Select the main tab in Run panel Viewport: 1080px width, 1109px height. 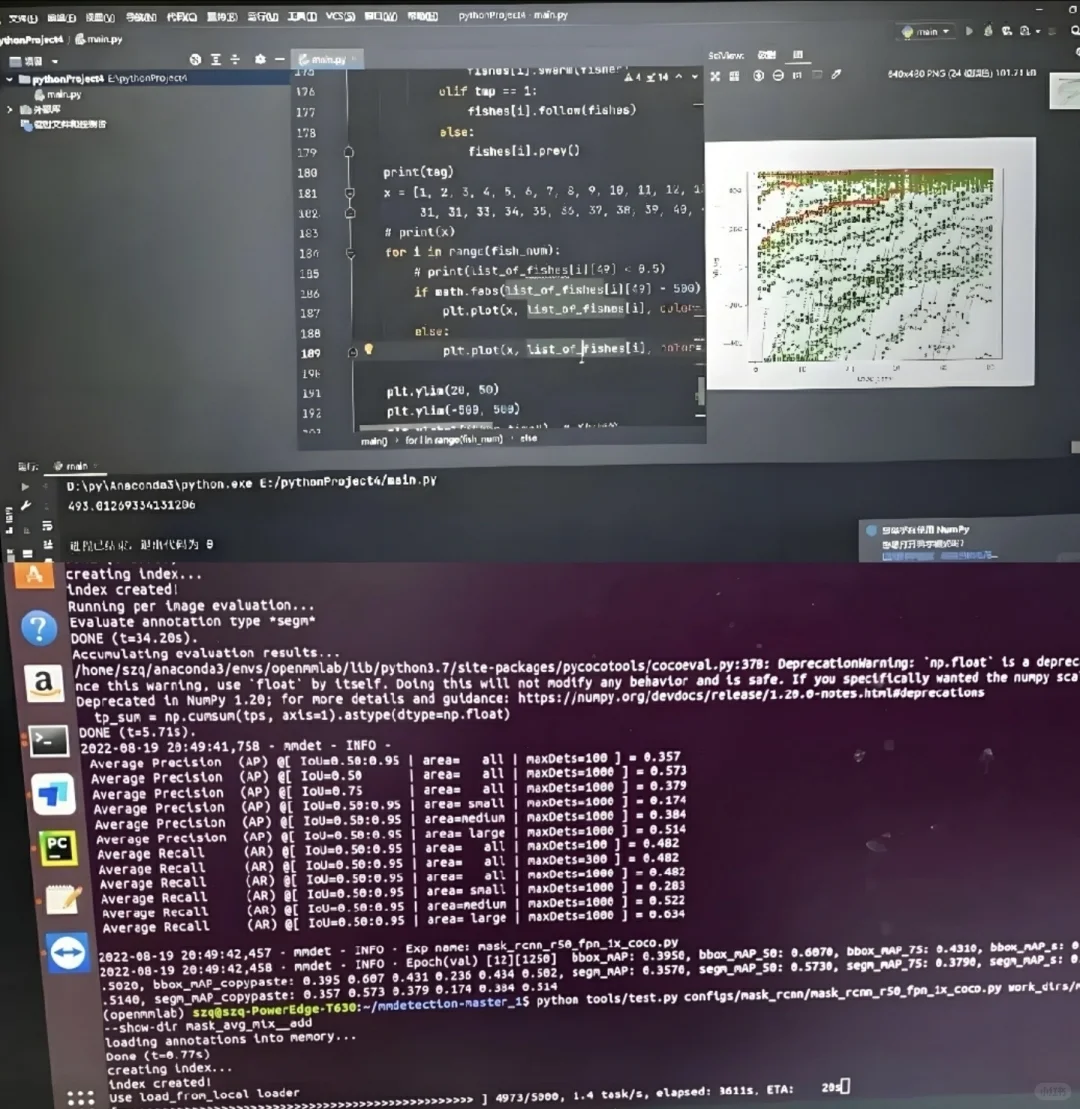(76, 466)
